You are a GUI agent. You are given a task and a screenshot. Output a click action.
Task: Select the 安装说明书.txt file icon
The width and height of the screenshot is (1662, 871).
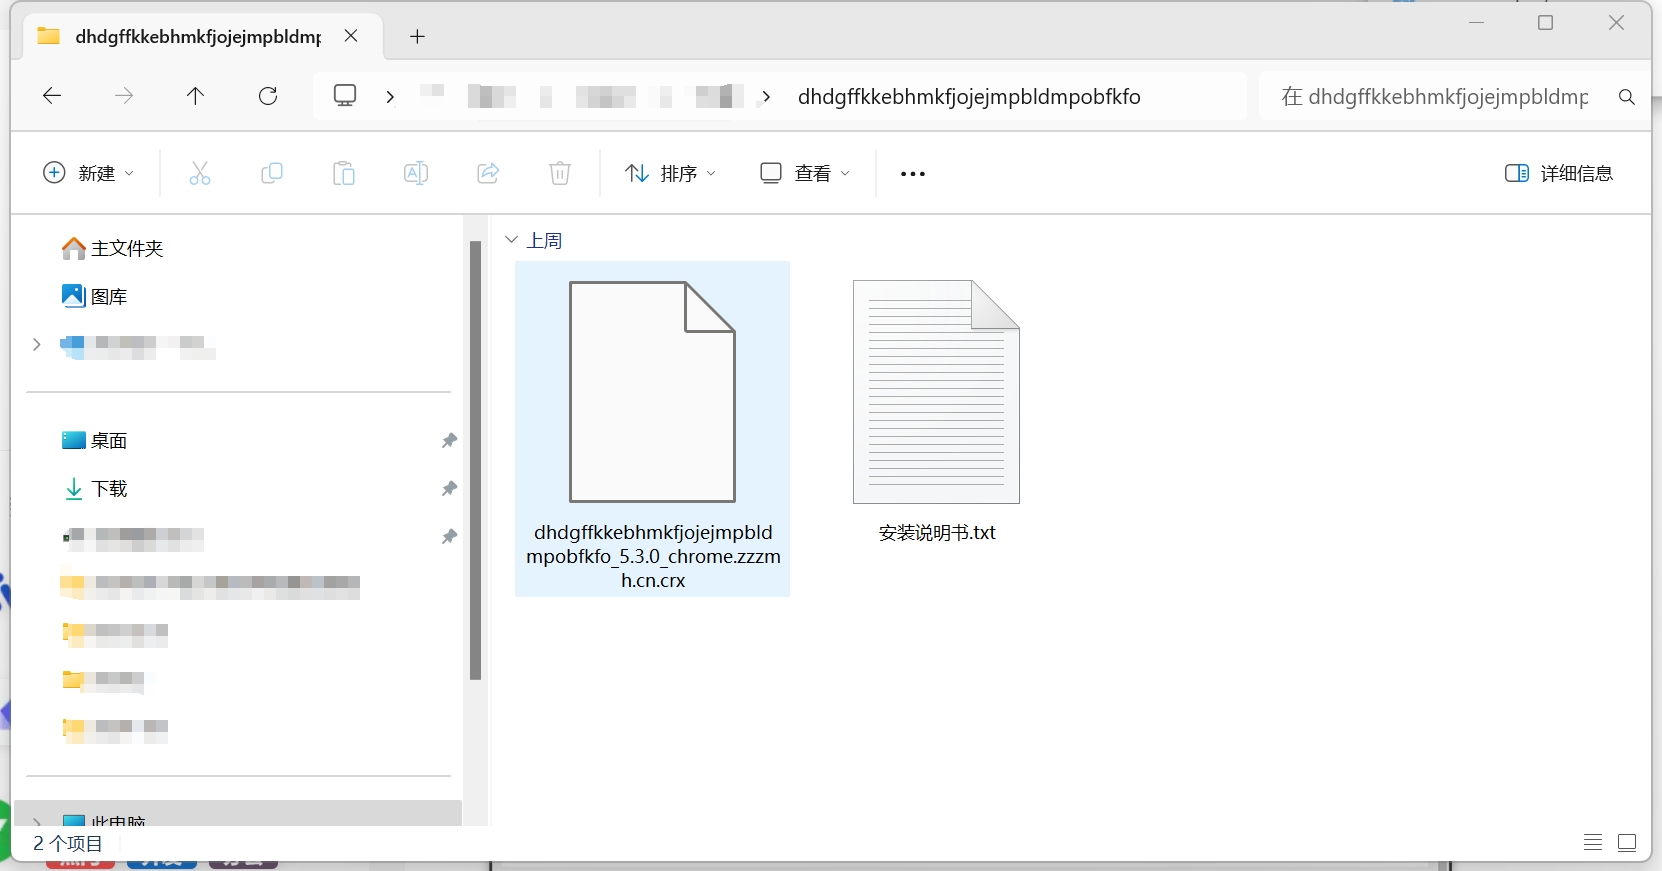pos(936,392)
